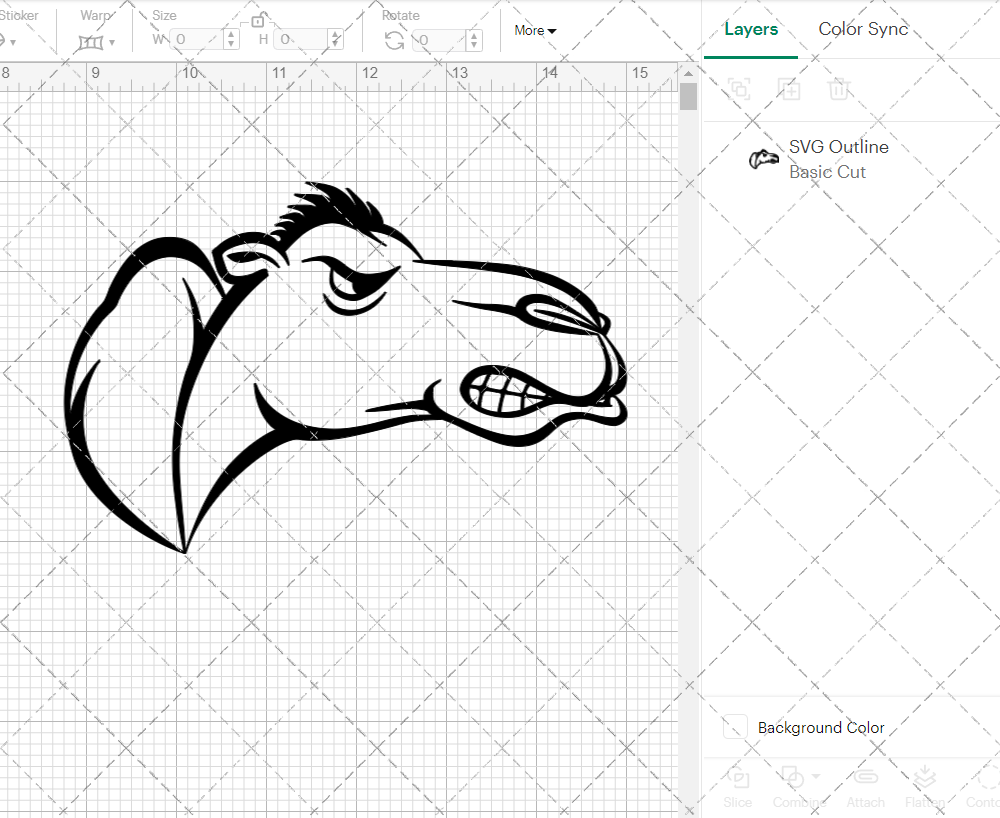
Task: Select the Layers tab
Action: pyautogui.click(x=751, y=29)
